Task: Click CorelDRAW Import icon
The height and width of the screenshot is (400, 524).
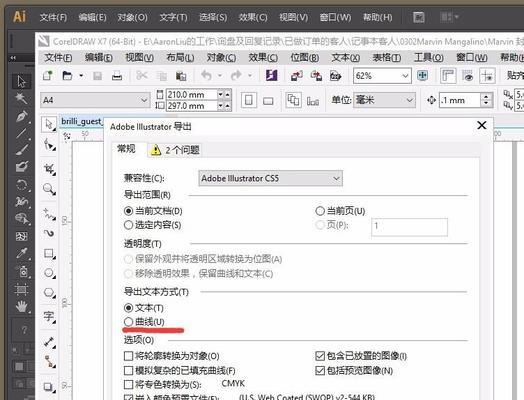Action: (296, 76)
